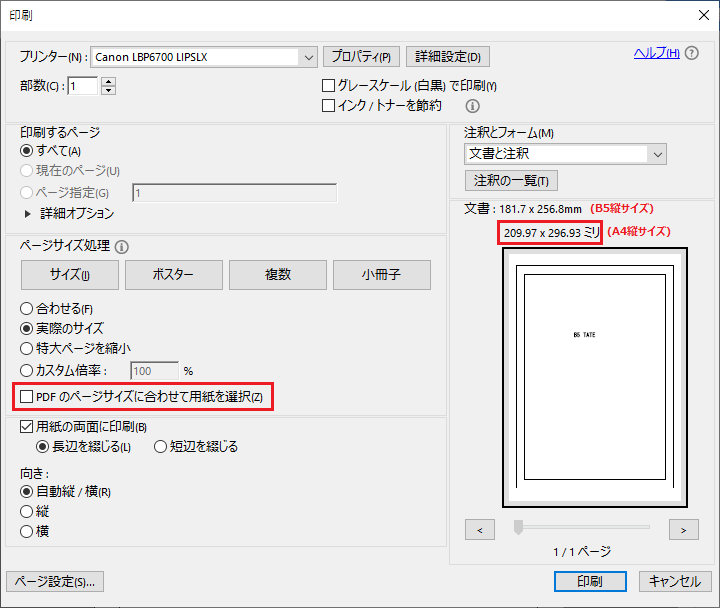Check PDFのページサイズに合わせて用紙を選択
Image resolution: width=720 pixels, height=608 pixels.
pyautogui.click(x=27, y=396)
